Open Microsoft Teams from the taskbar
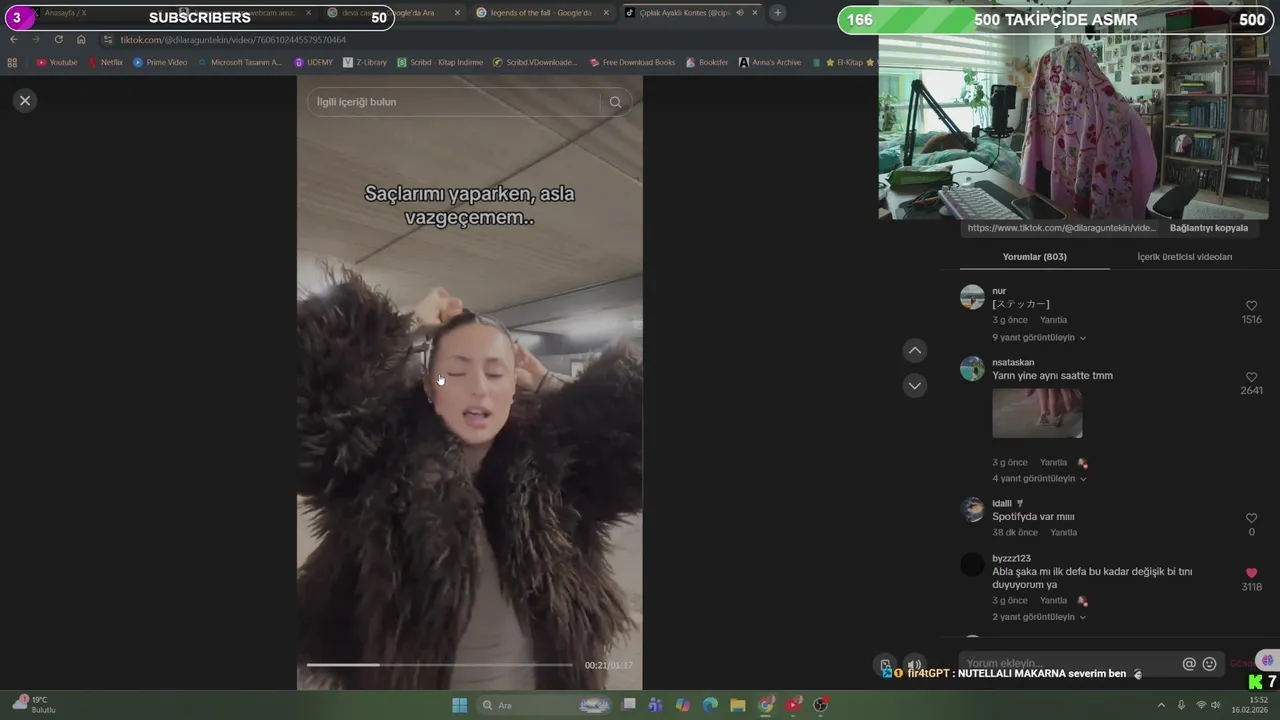Screen dimensions: 1280x720 click(655, 705)
